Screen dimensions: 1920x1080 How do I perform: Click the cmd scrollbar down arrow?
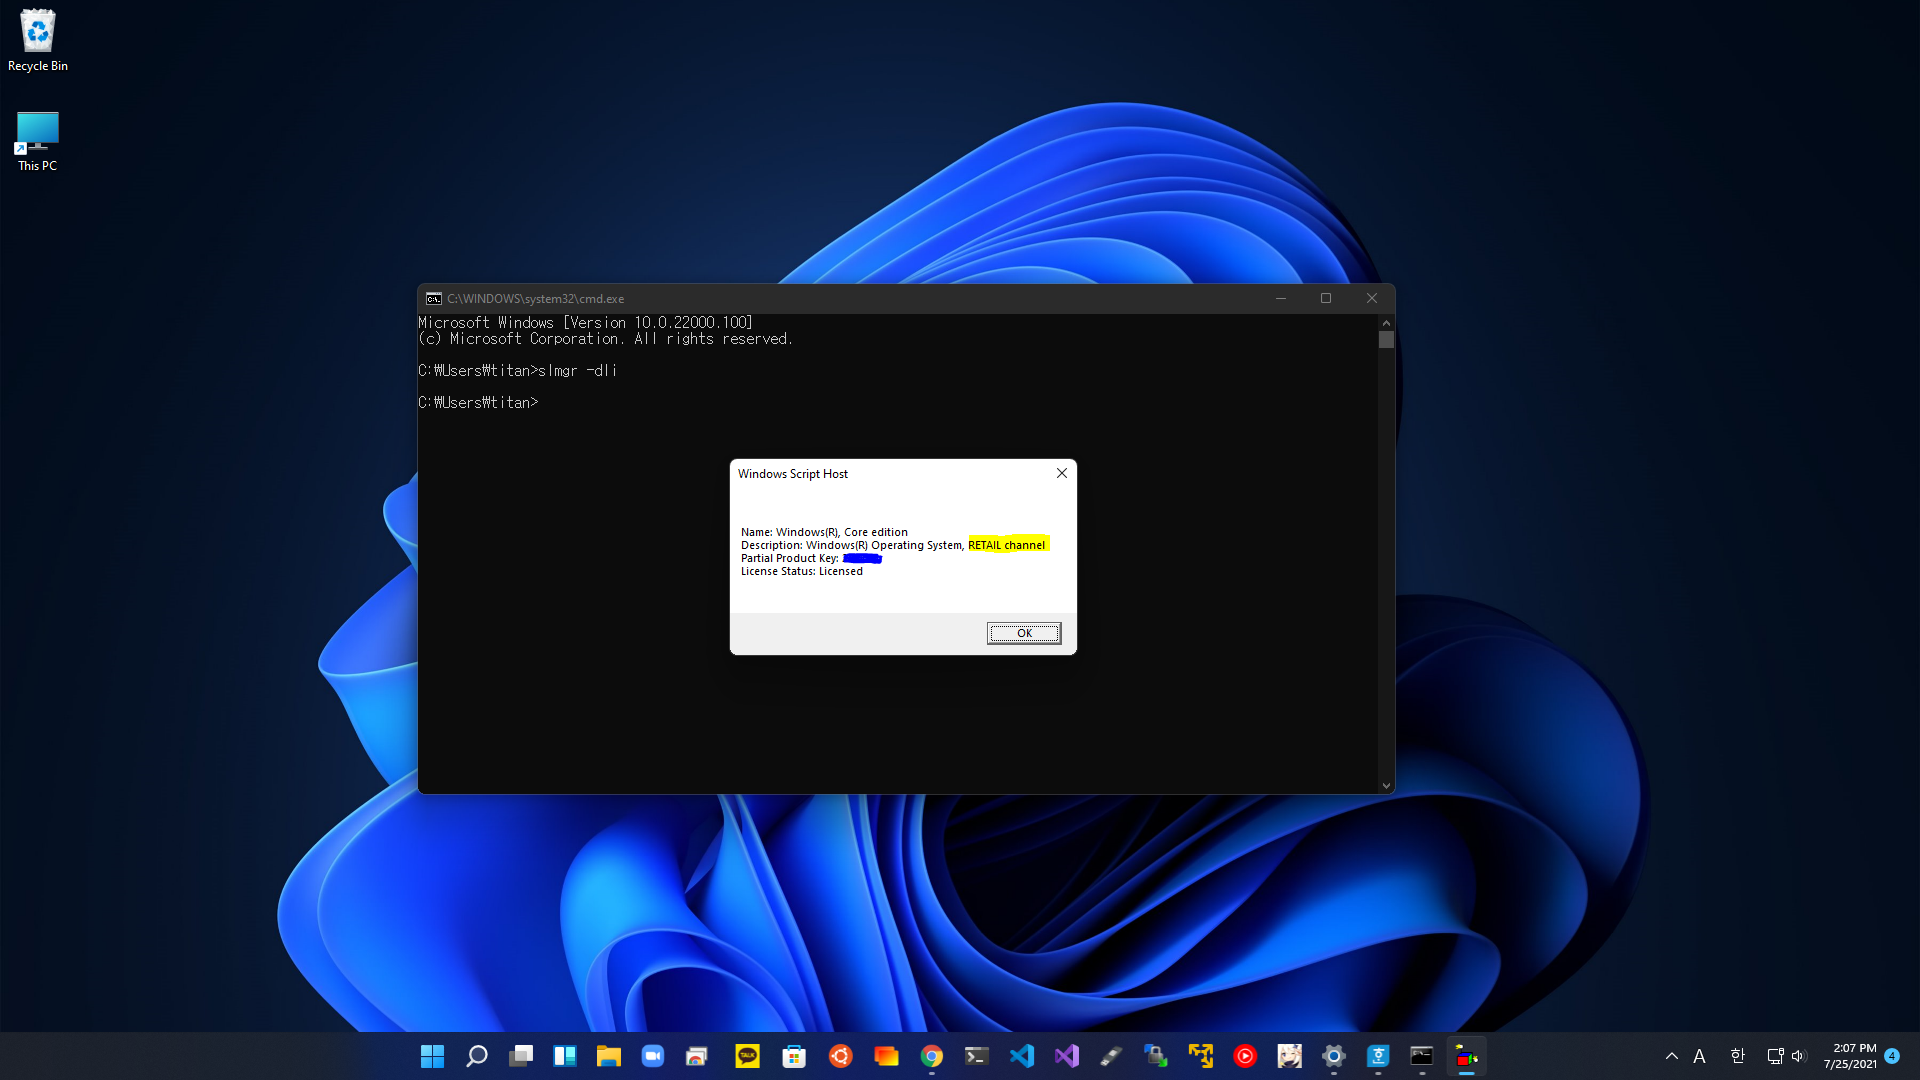(x=1386, y=786)
